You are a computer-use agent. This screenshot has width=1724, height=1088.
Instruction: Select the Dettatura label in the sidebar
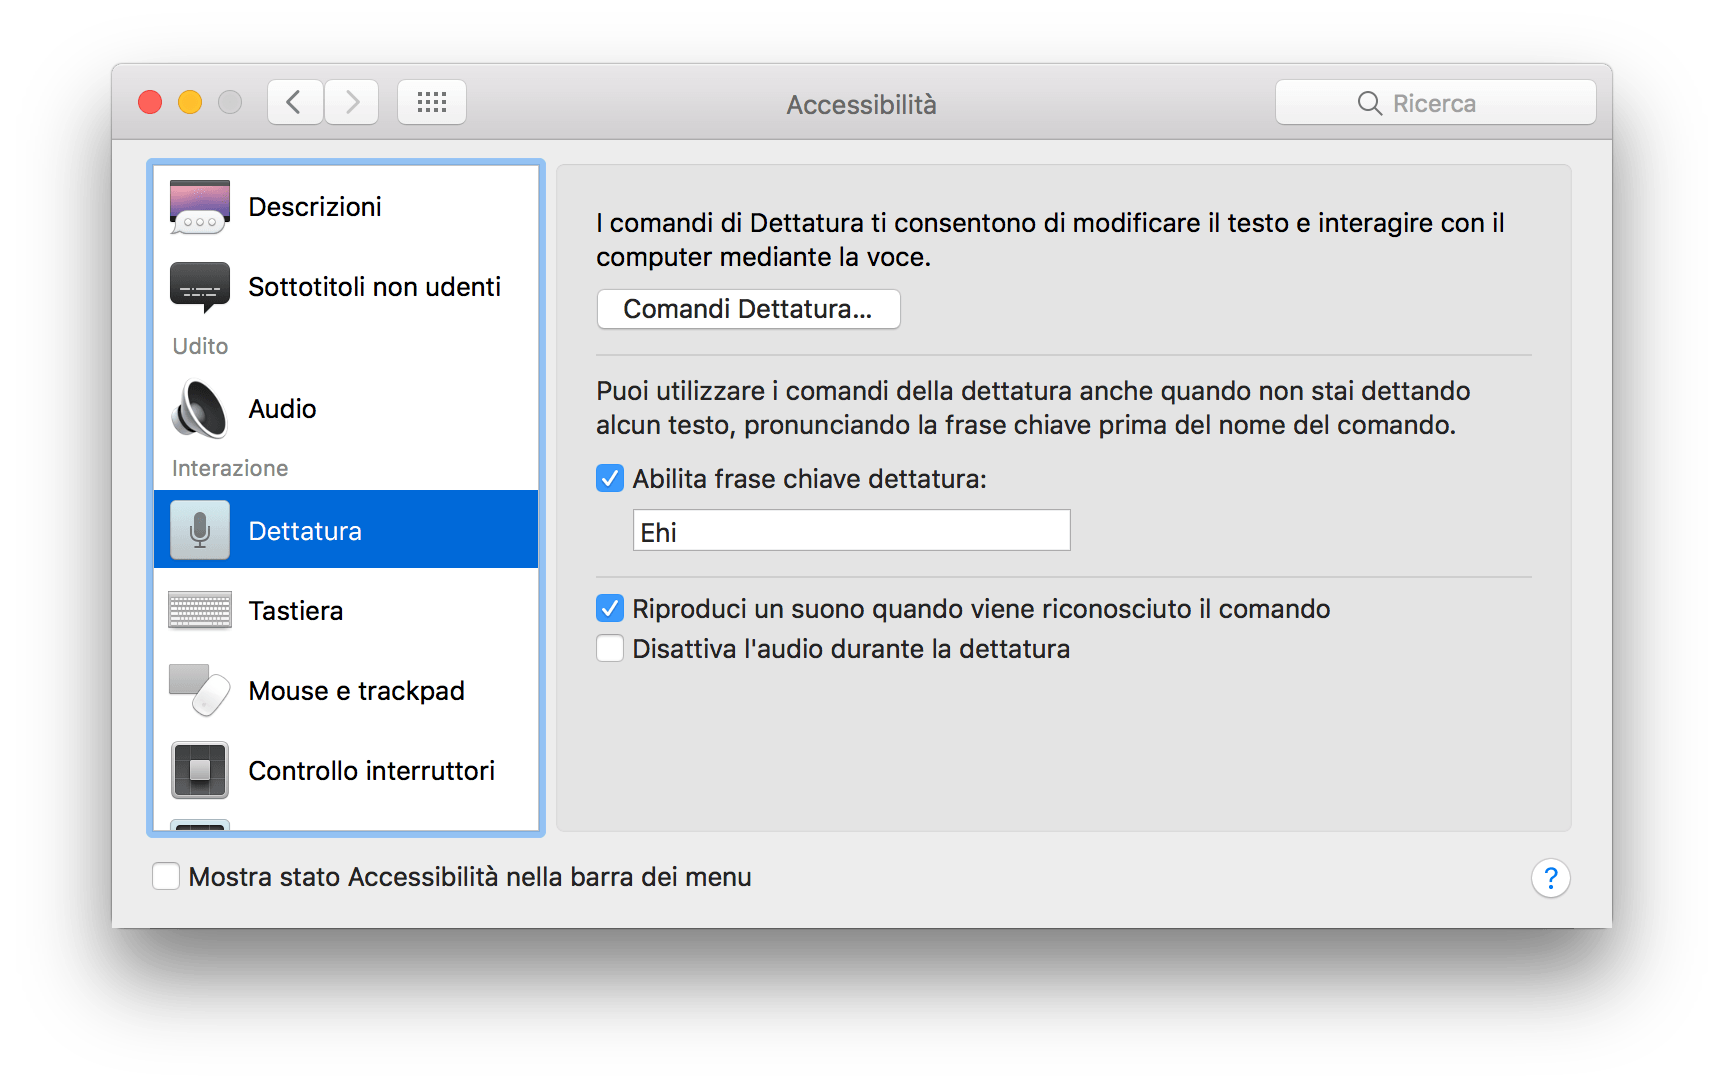[x=305, y=531]
